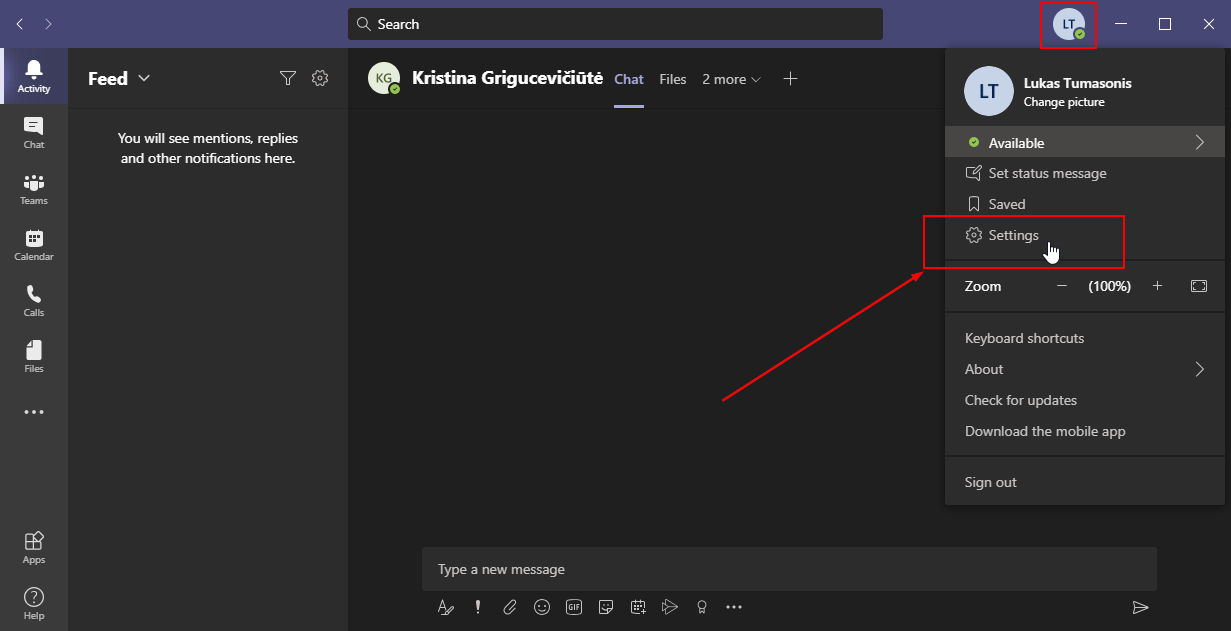Open the Stream icon in the compose toolbar
Image resolution: width=1231 pixels, height=631 pixels.
coord(670,607)
